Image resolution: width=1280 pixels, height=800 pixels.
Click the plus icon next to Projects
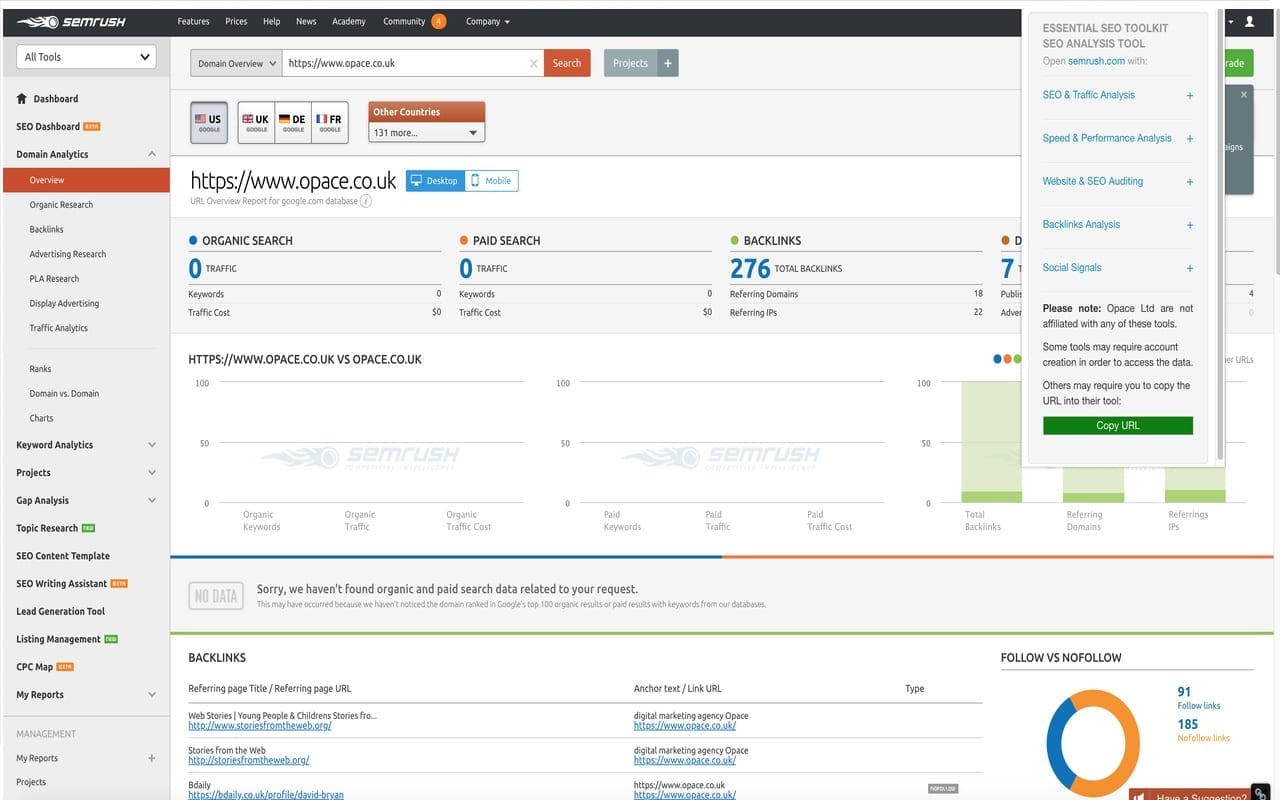coord(669,62)
